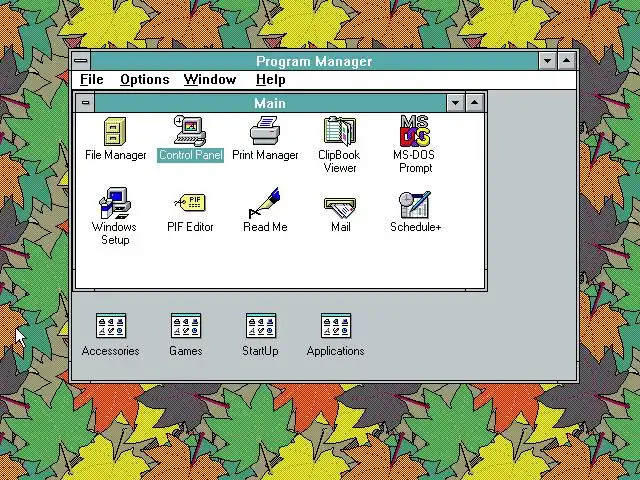Viewport: 640px width, 480px height.
Task: Select the Windows Setup icon
Action: click(115, 203)
